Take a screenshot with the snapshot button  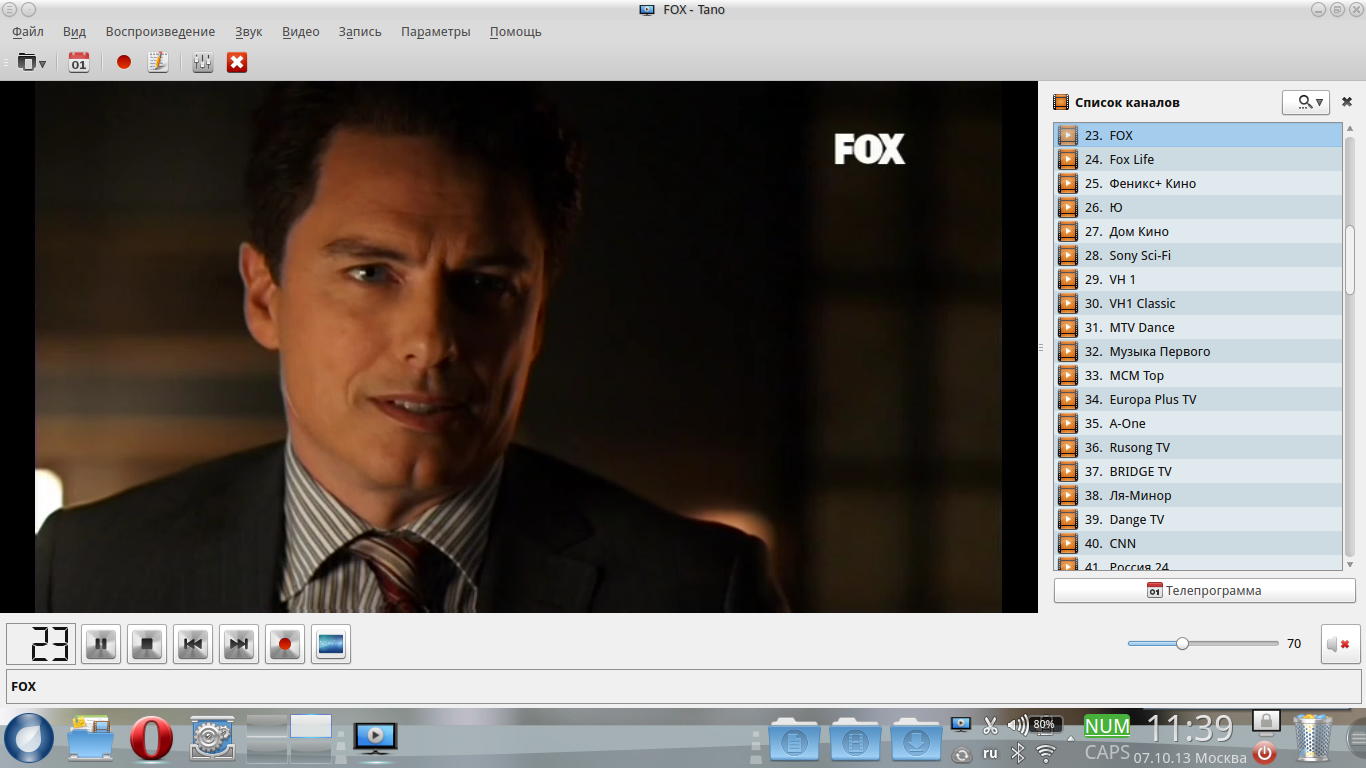(x=331, y=644)
